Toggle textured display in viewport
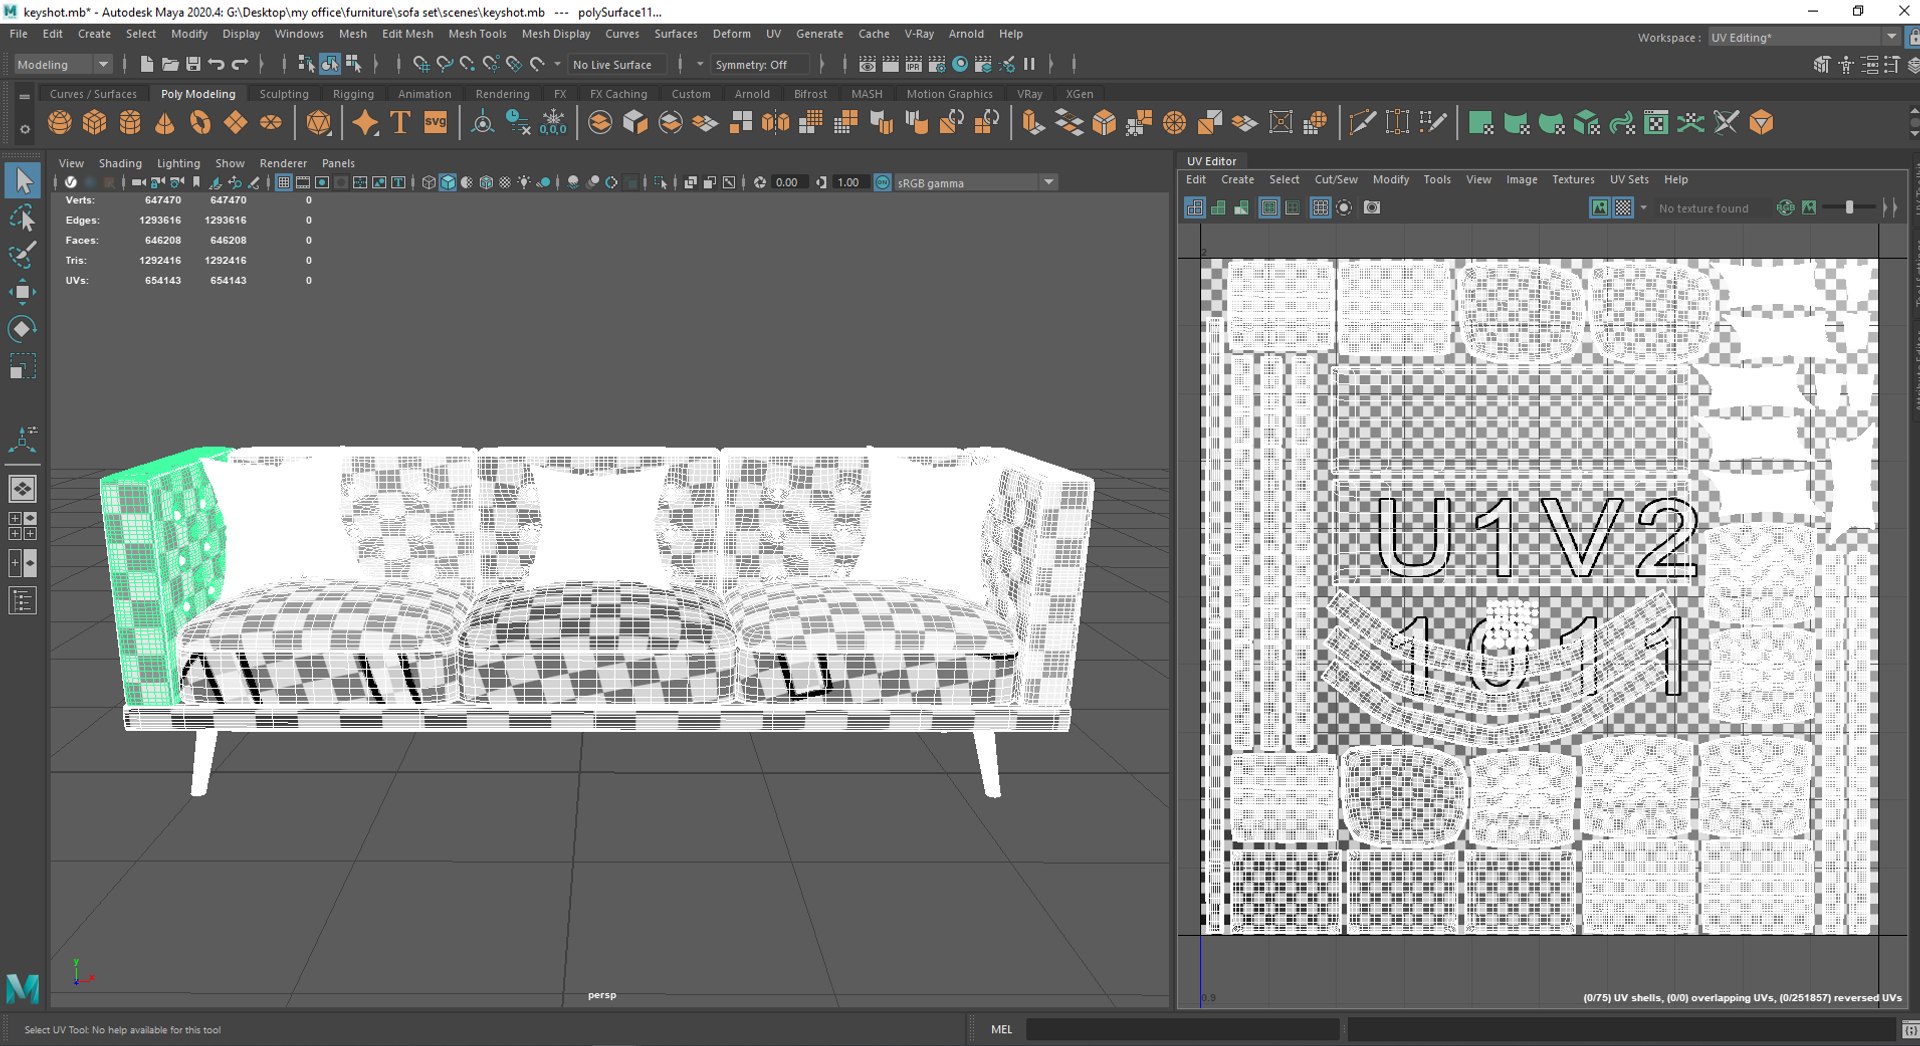The height and width of the screenshot is (1046, 1920). 505,183
